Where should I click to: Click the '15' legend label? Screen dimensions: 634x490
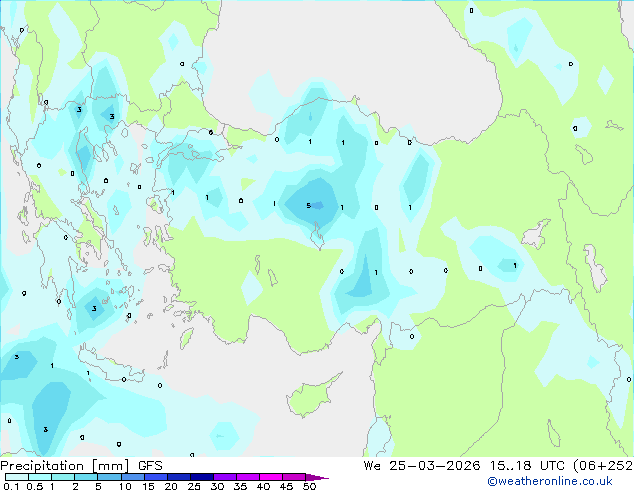[148, 486]
